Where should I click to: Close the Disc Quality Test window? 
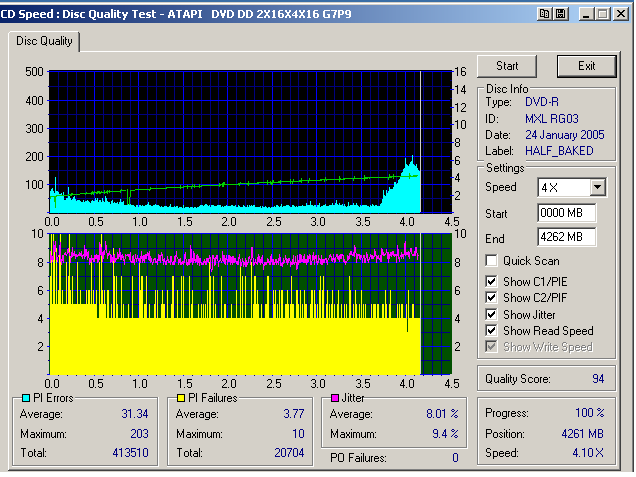point(621,14)
